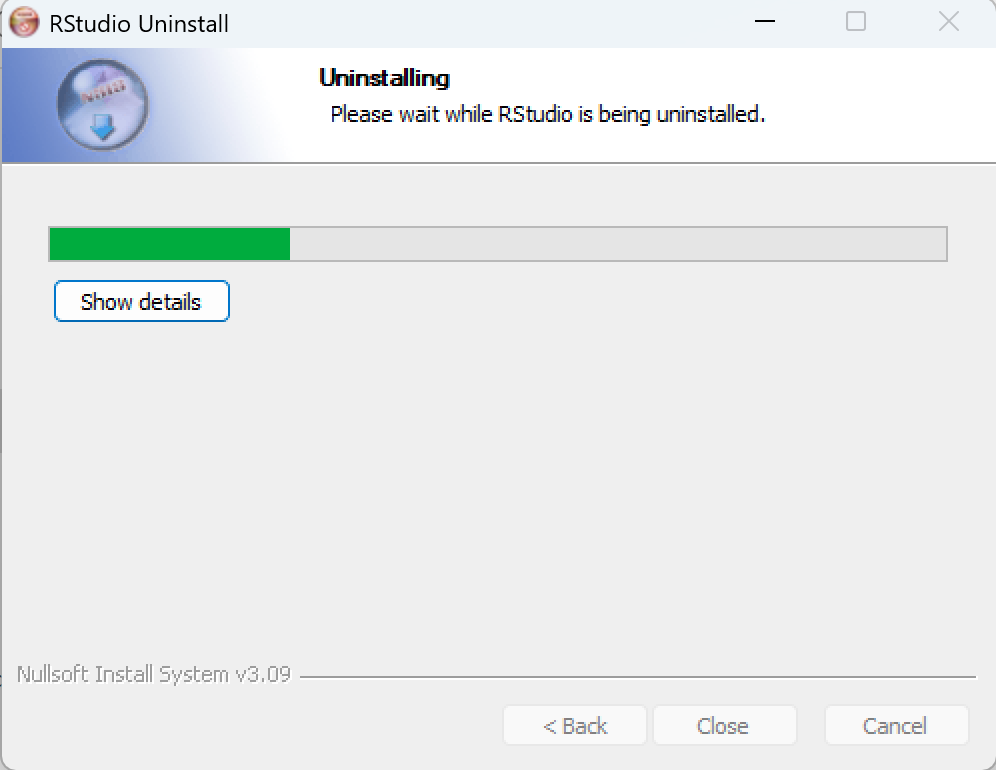Click the green filled part of progress bar
This screenshot has width=996, height=770.
[x=170, y=244]
